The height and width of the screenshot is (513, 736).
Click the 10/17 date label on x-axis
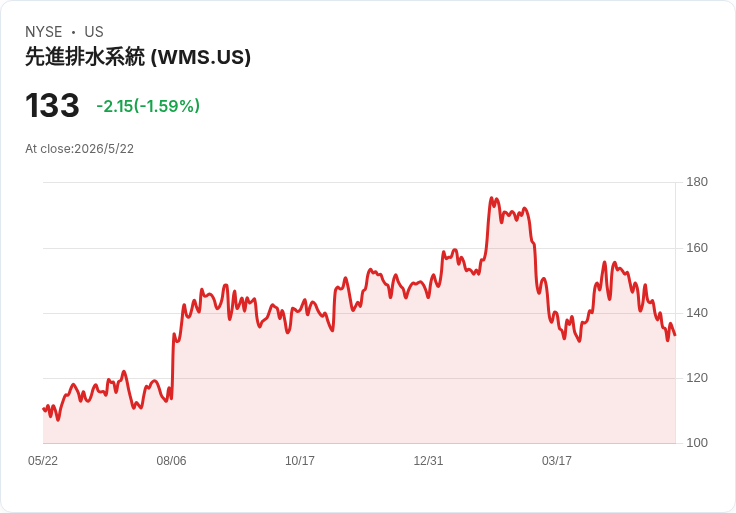coord(300,461)
